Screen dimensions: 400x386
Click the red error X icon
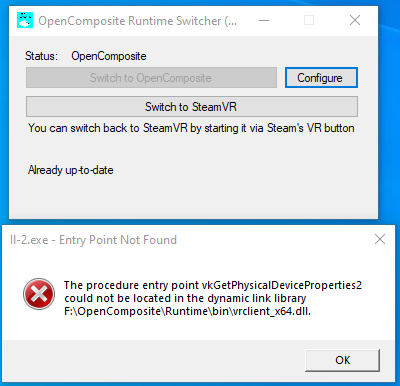click(39, 294)
